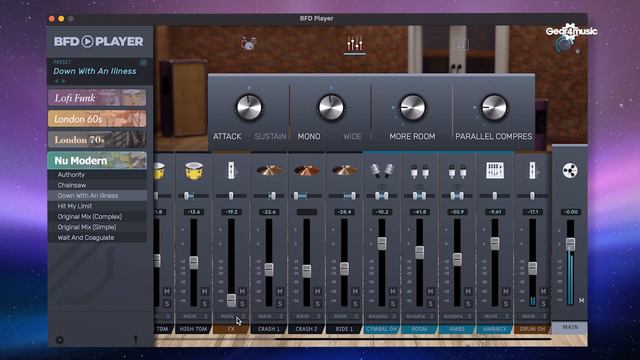Mute the Crash 2 channel
Viewport: 640px width, 360px height.
click(x=317, y=291)
